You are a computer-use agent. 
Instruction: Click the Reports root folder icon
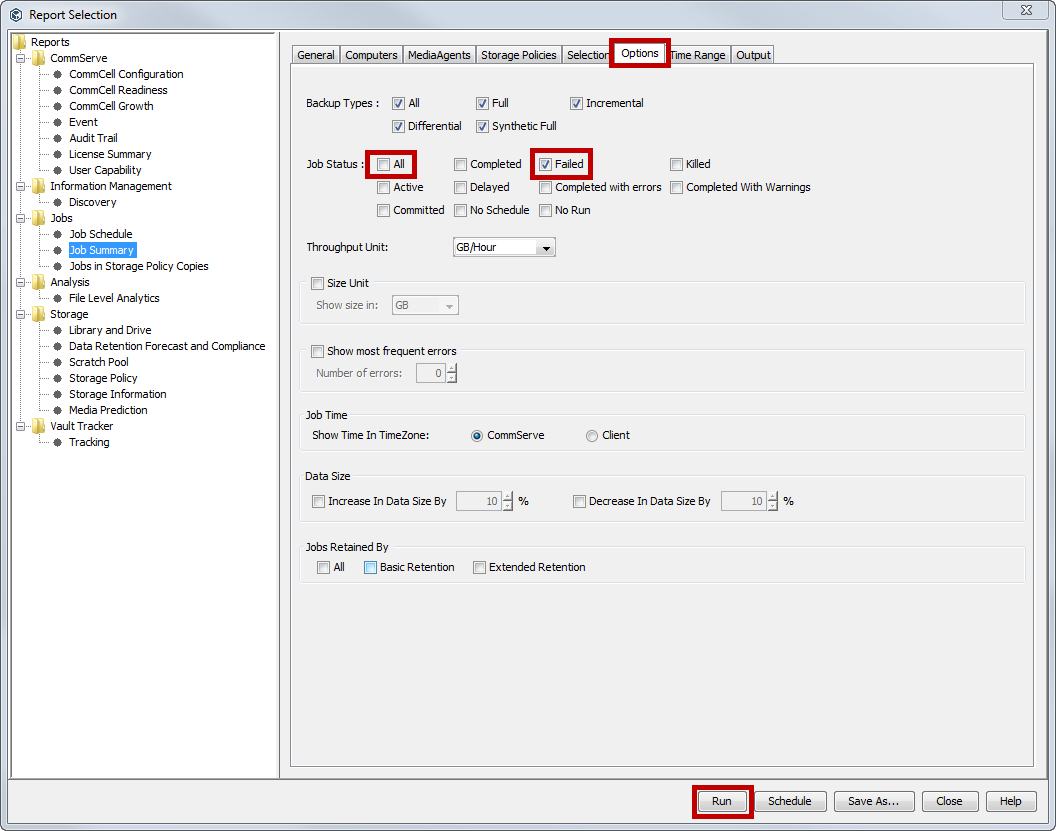20,42
